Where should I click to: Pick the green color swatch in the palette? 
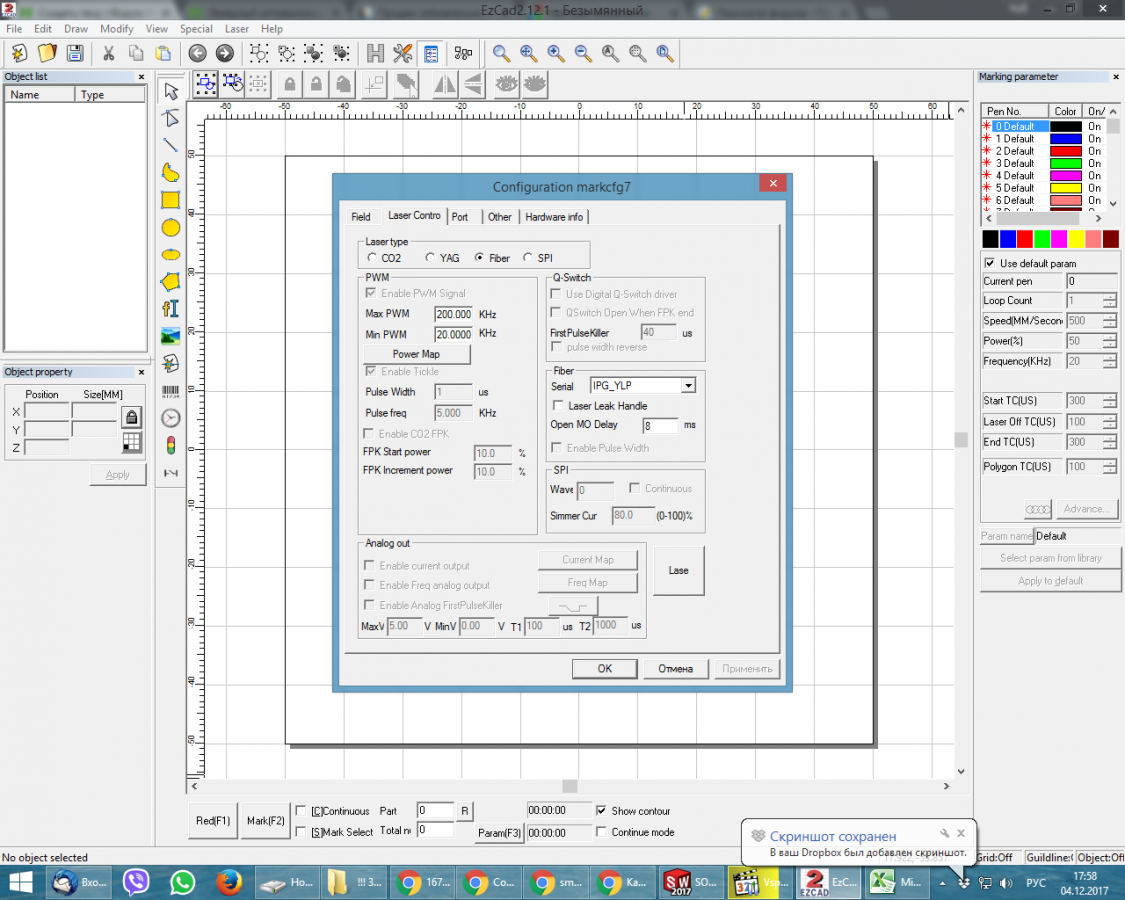pos(1042,239)
